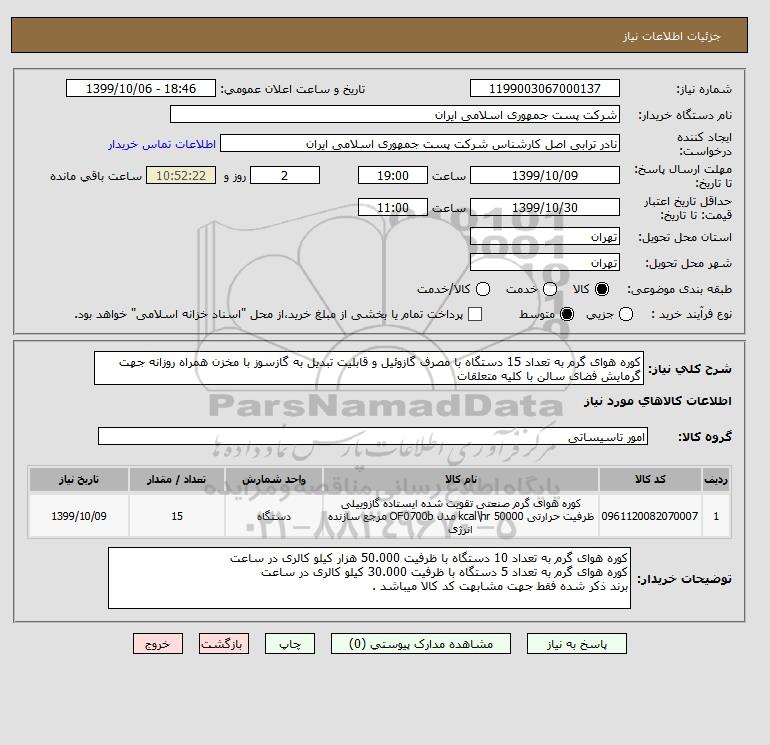Click the need number field 1199003067000137
Image resolution: width=770 pixels, height=745 pixels.
[x=545, y=88]
